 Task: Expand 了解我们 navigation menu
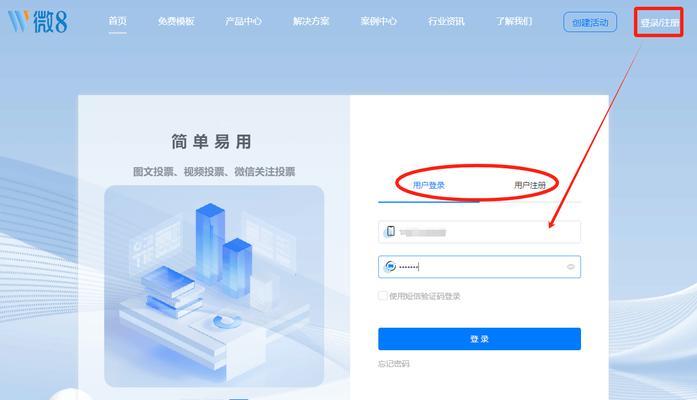click(x=514, y=21)
